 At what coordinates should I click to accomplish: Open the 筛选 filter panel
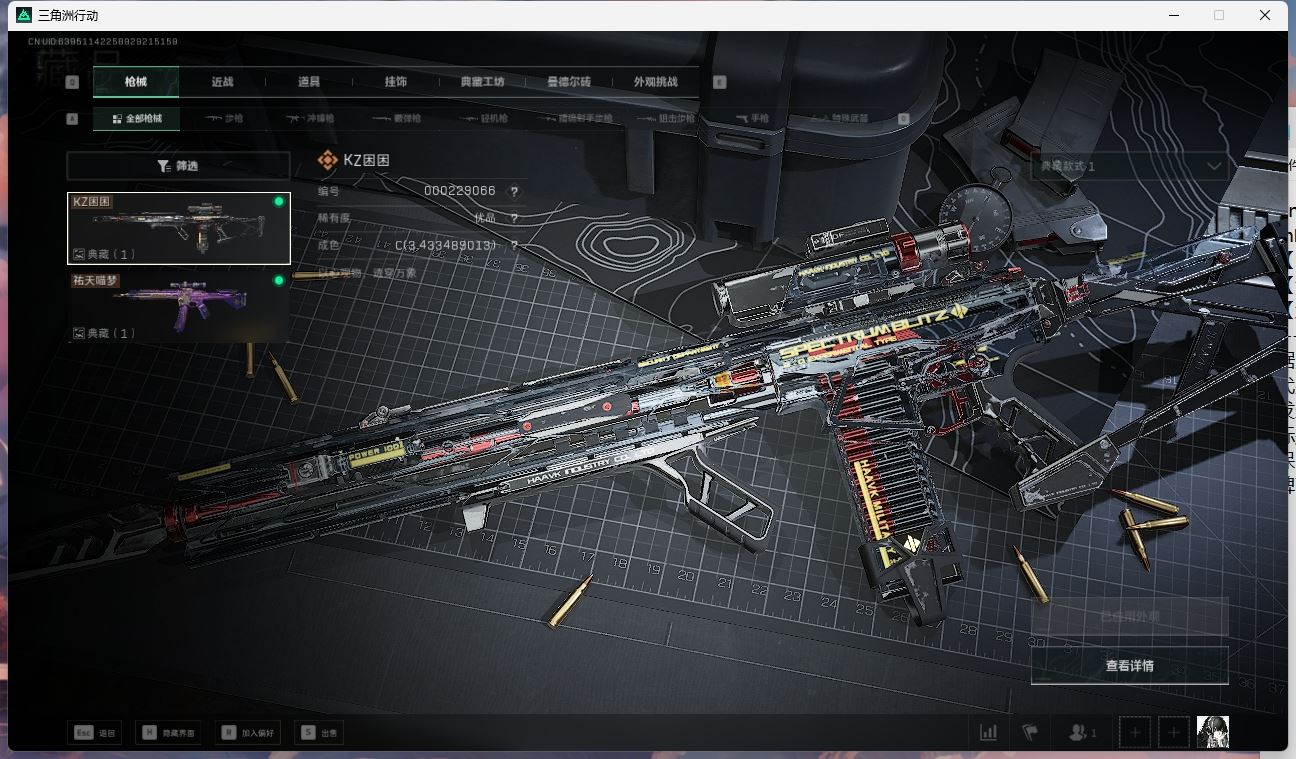point(178,166)
